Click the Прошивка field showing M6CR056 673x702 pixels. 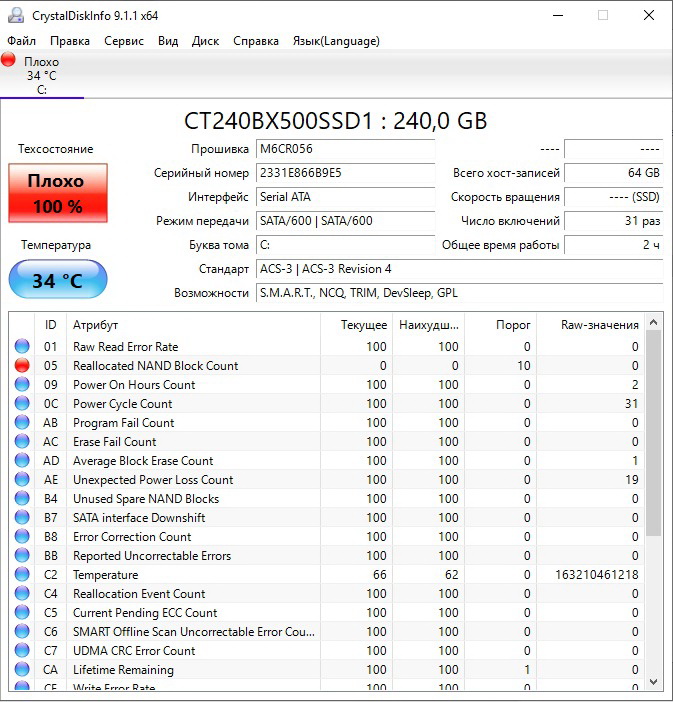click(x=345, y=149)
